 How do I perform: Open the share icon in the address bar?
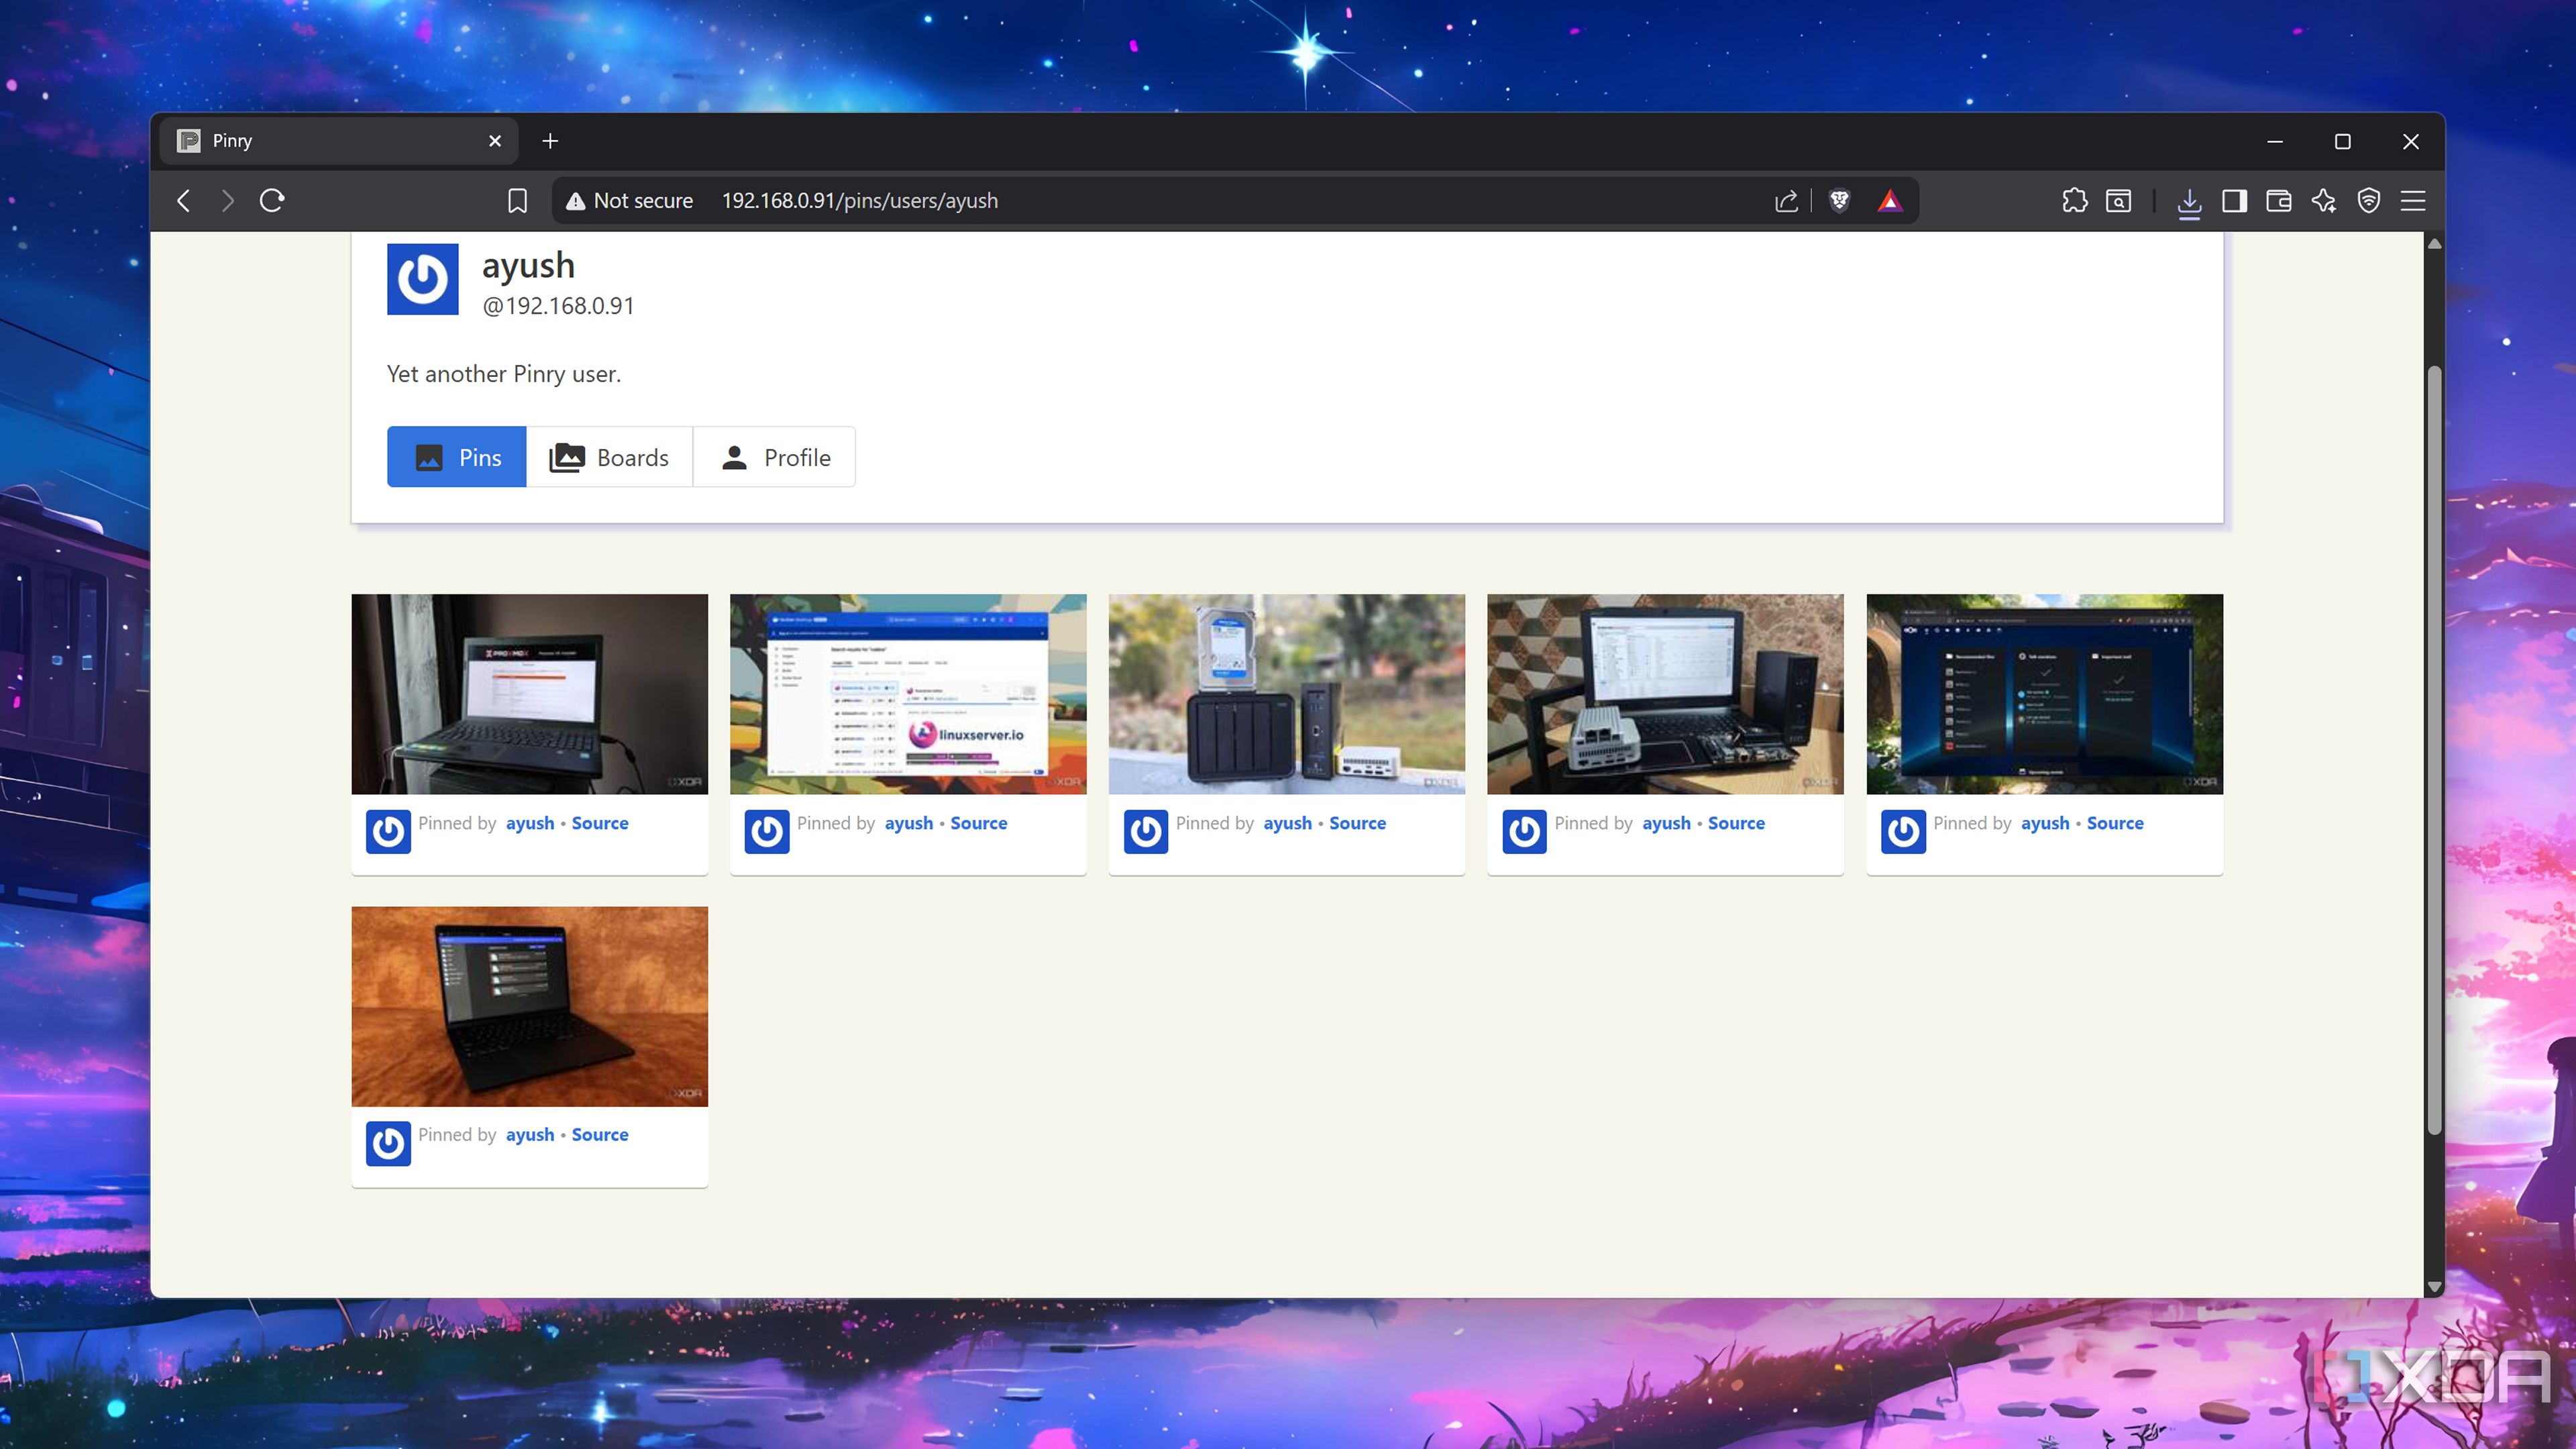(1786, 201)
